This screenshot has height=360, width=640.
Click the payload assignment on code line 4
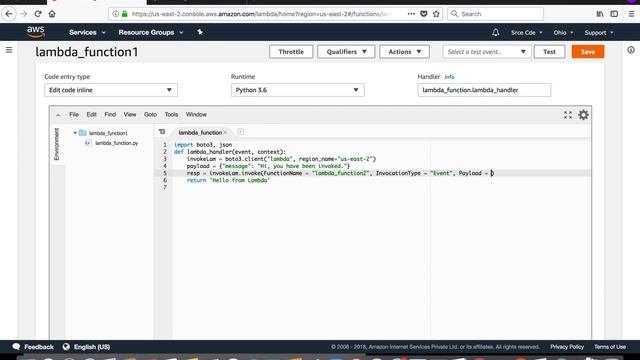[x=268, y=166]
